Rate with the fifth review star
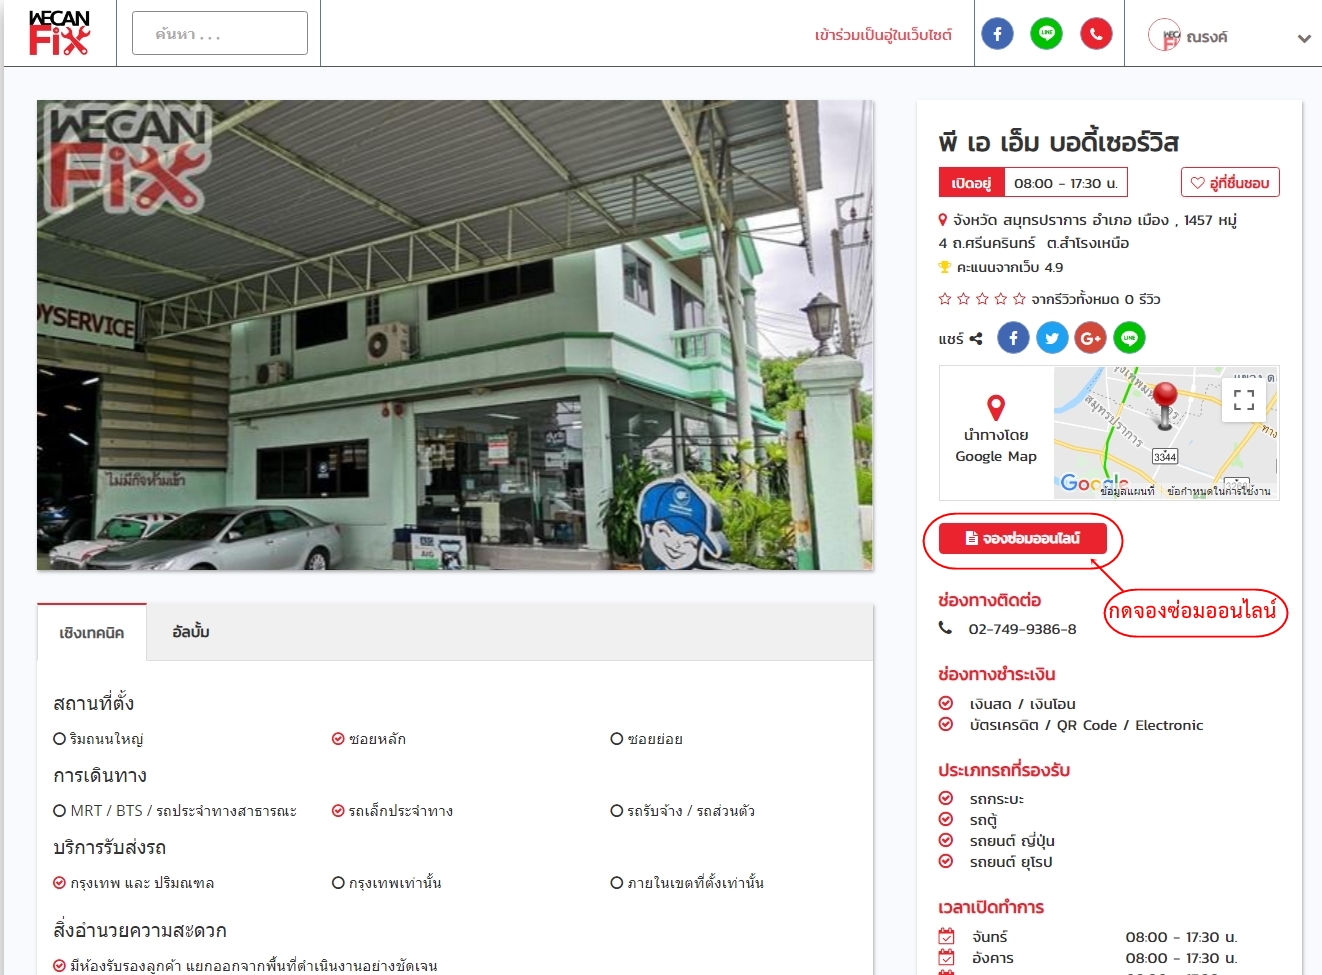1322x975 pixels. pos(1019,299)
